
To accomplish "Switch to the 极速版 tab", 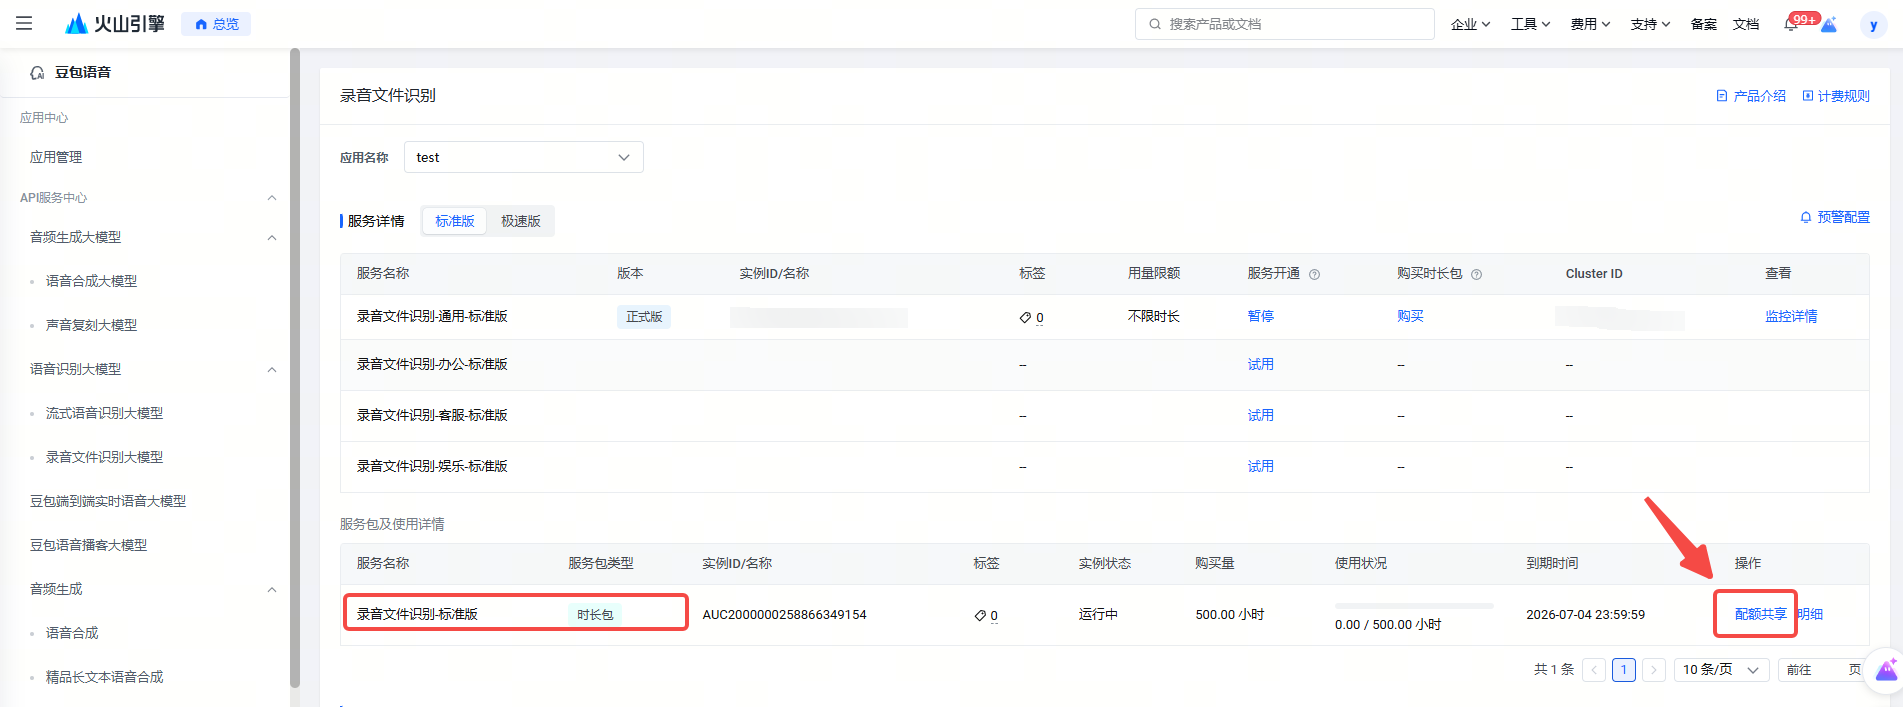I will [520, 221].
